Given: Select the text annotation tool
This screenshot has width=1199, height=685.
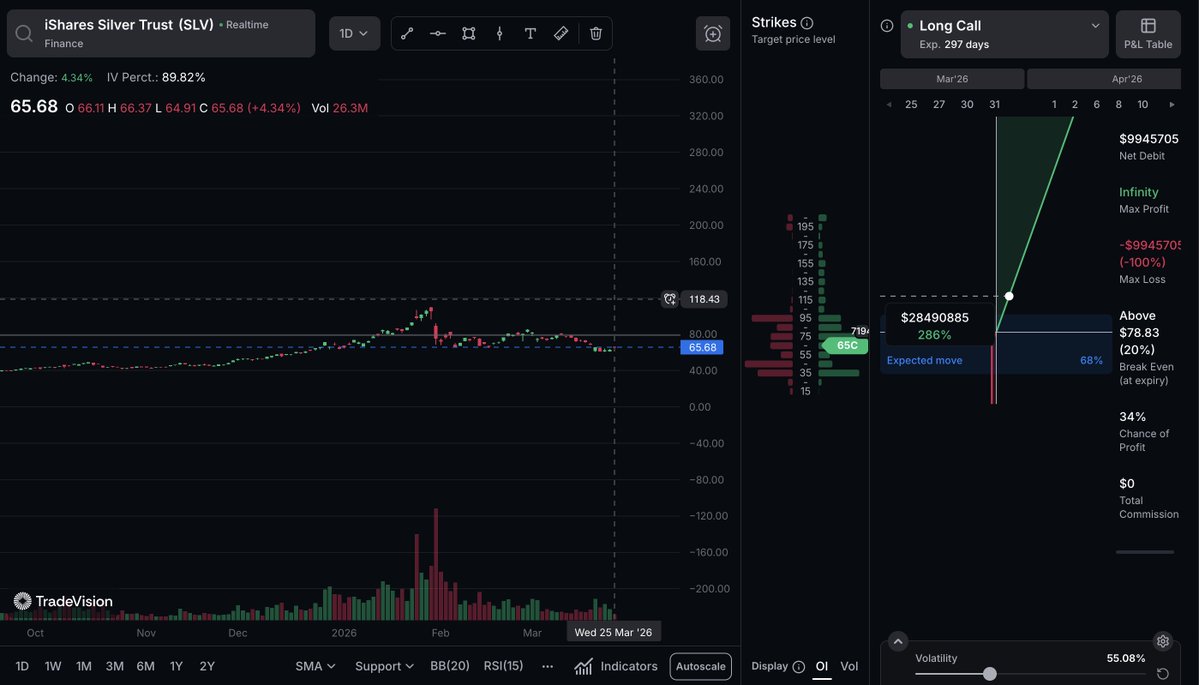Looking at the screenshot, I should [x=530, y=34].
